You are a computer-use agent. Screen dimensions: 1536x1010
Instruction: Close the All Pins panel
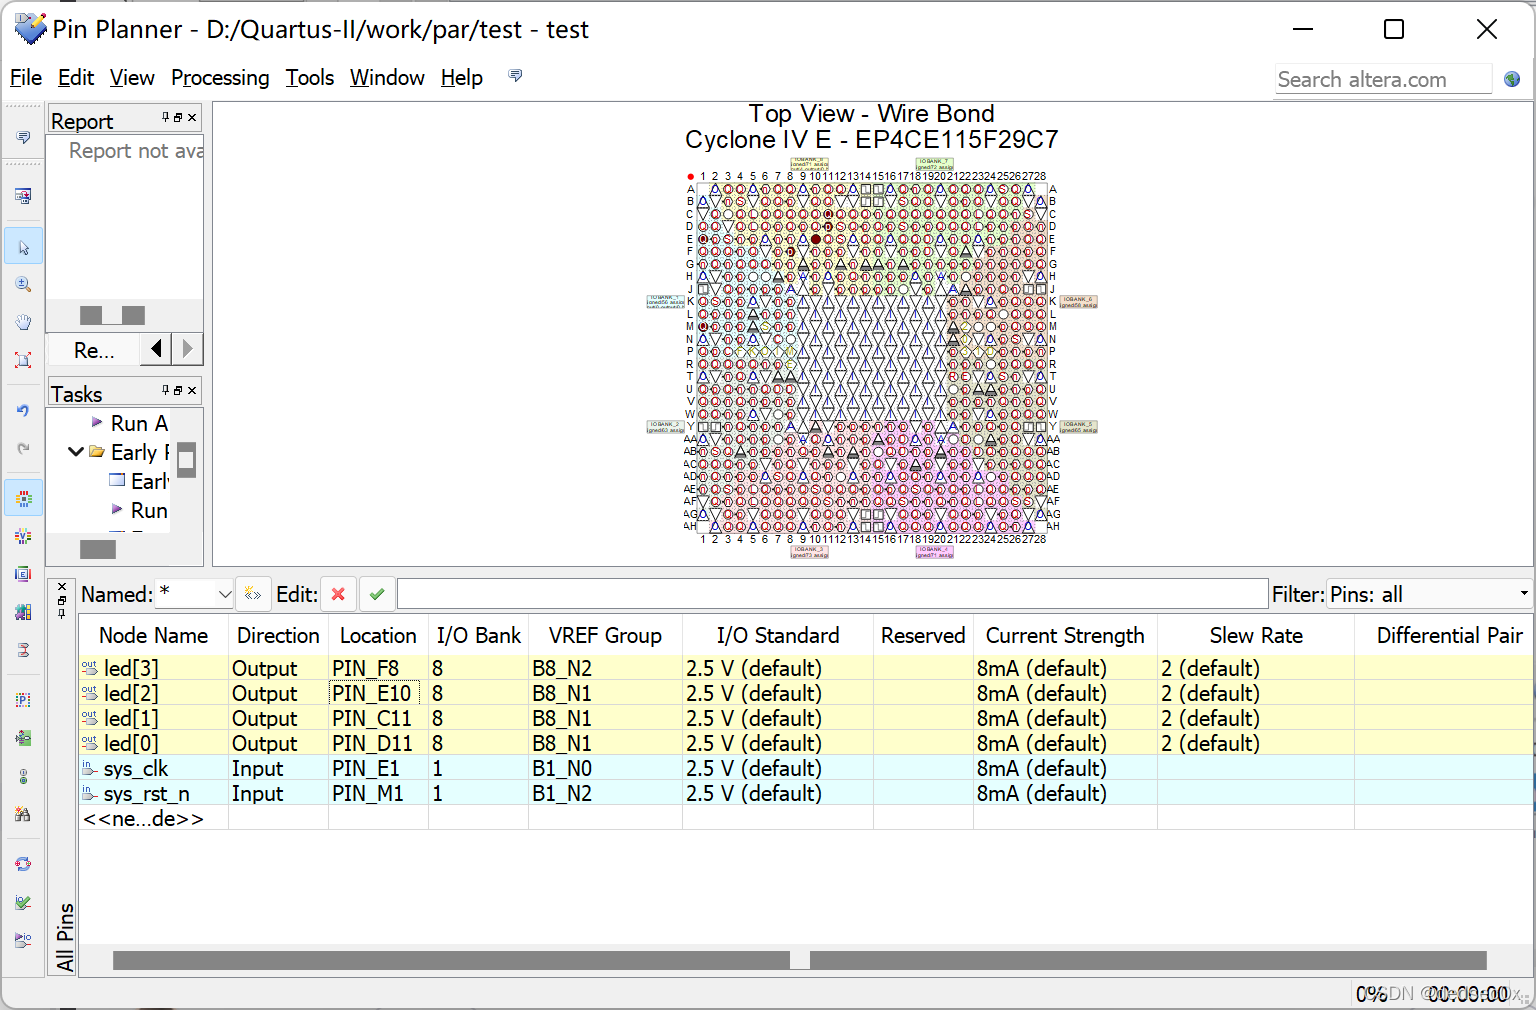click(62, 587)
